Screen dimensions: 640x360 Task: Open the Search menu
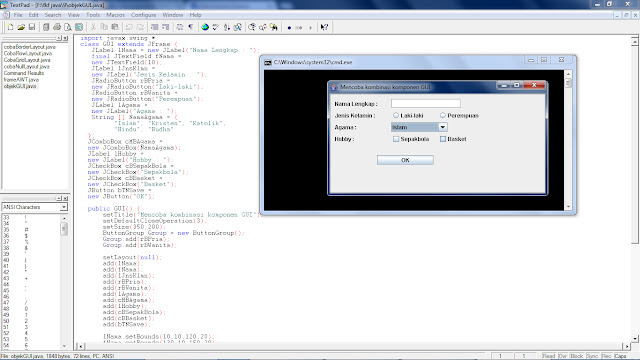click(53, 15)
